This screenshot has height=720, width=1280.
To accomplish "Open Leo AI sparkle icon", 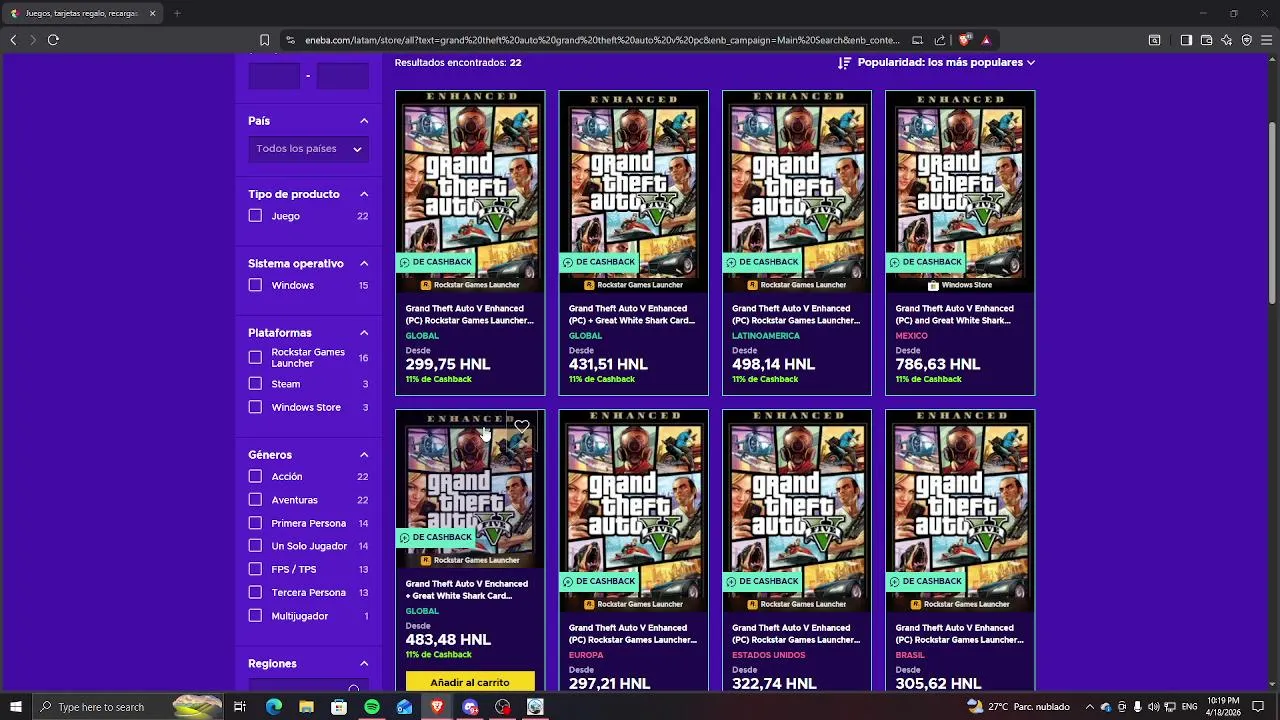I will point(1226,40).
